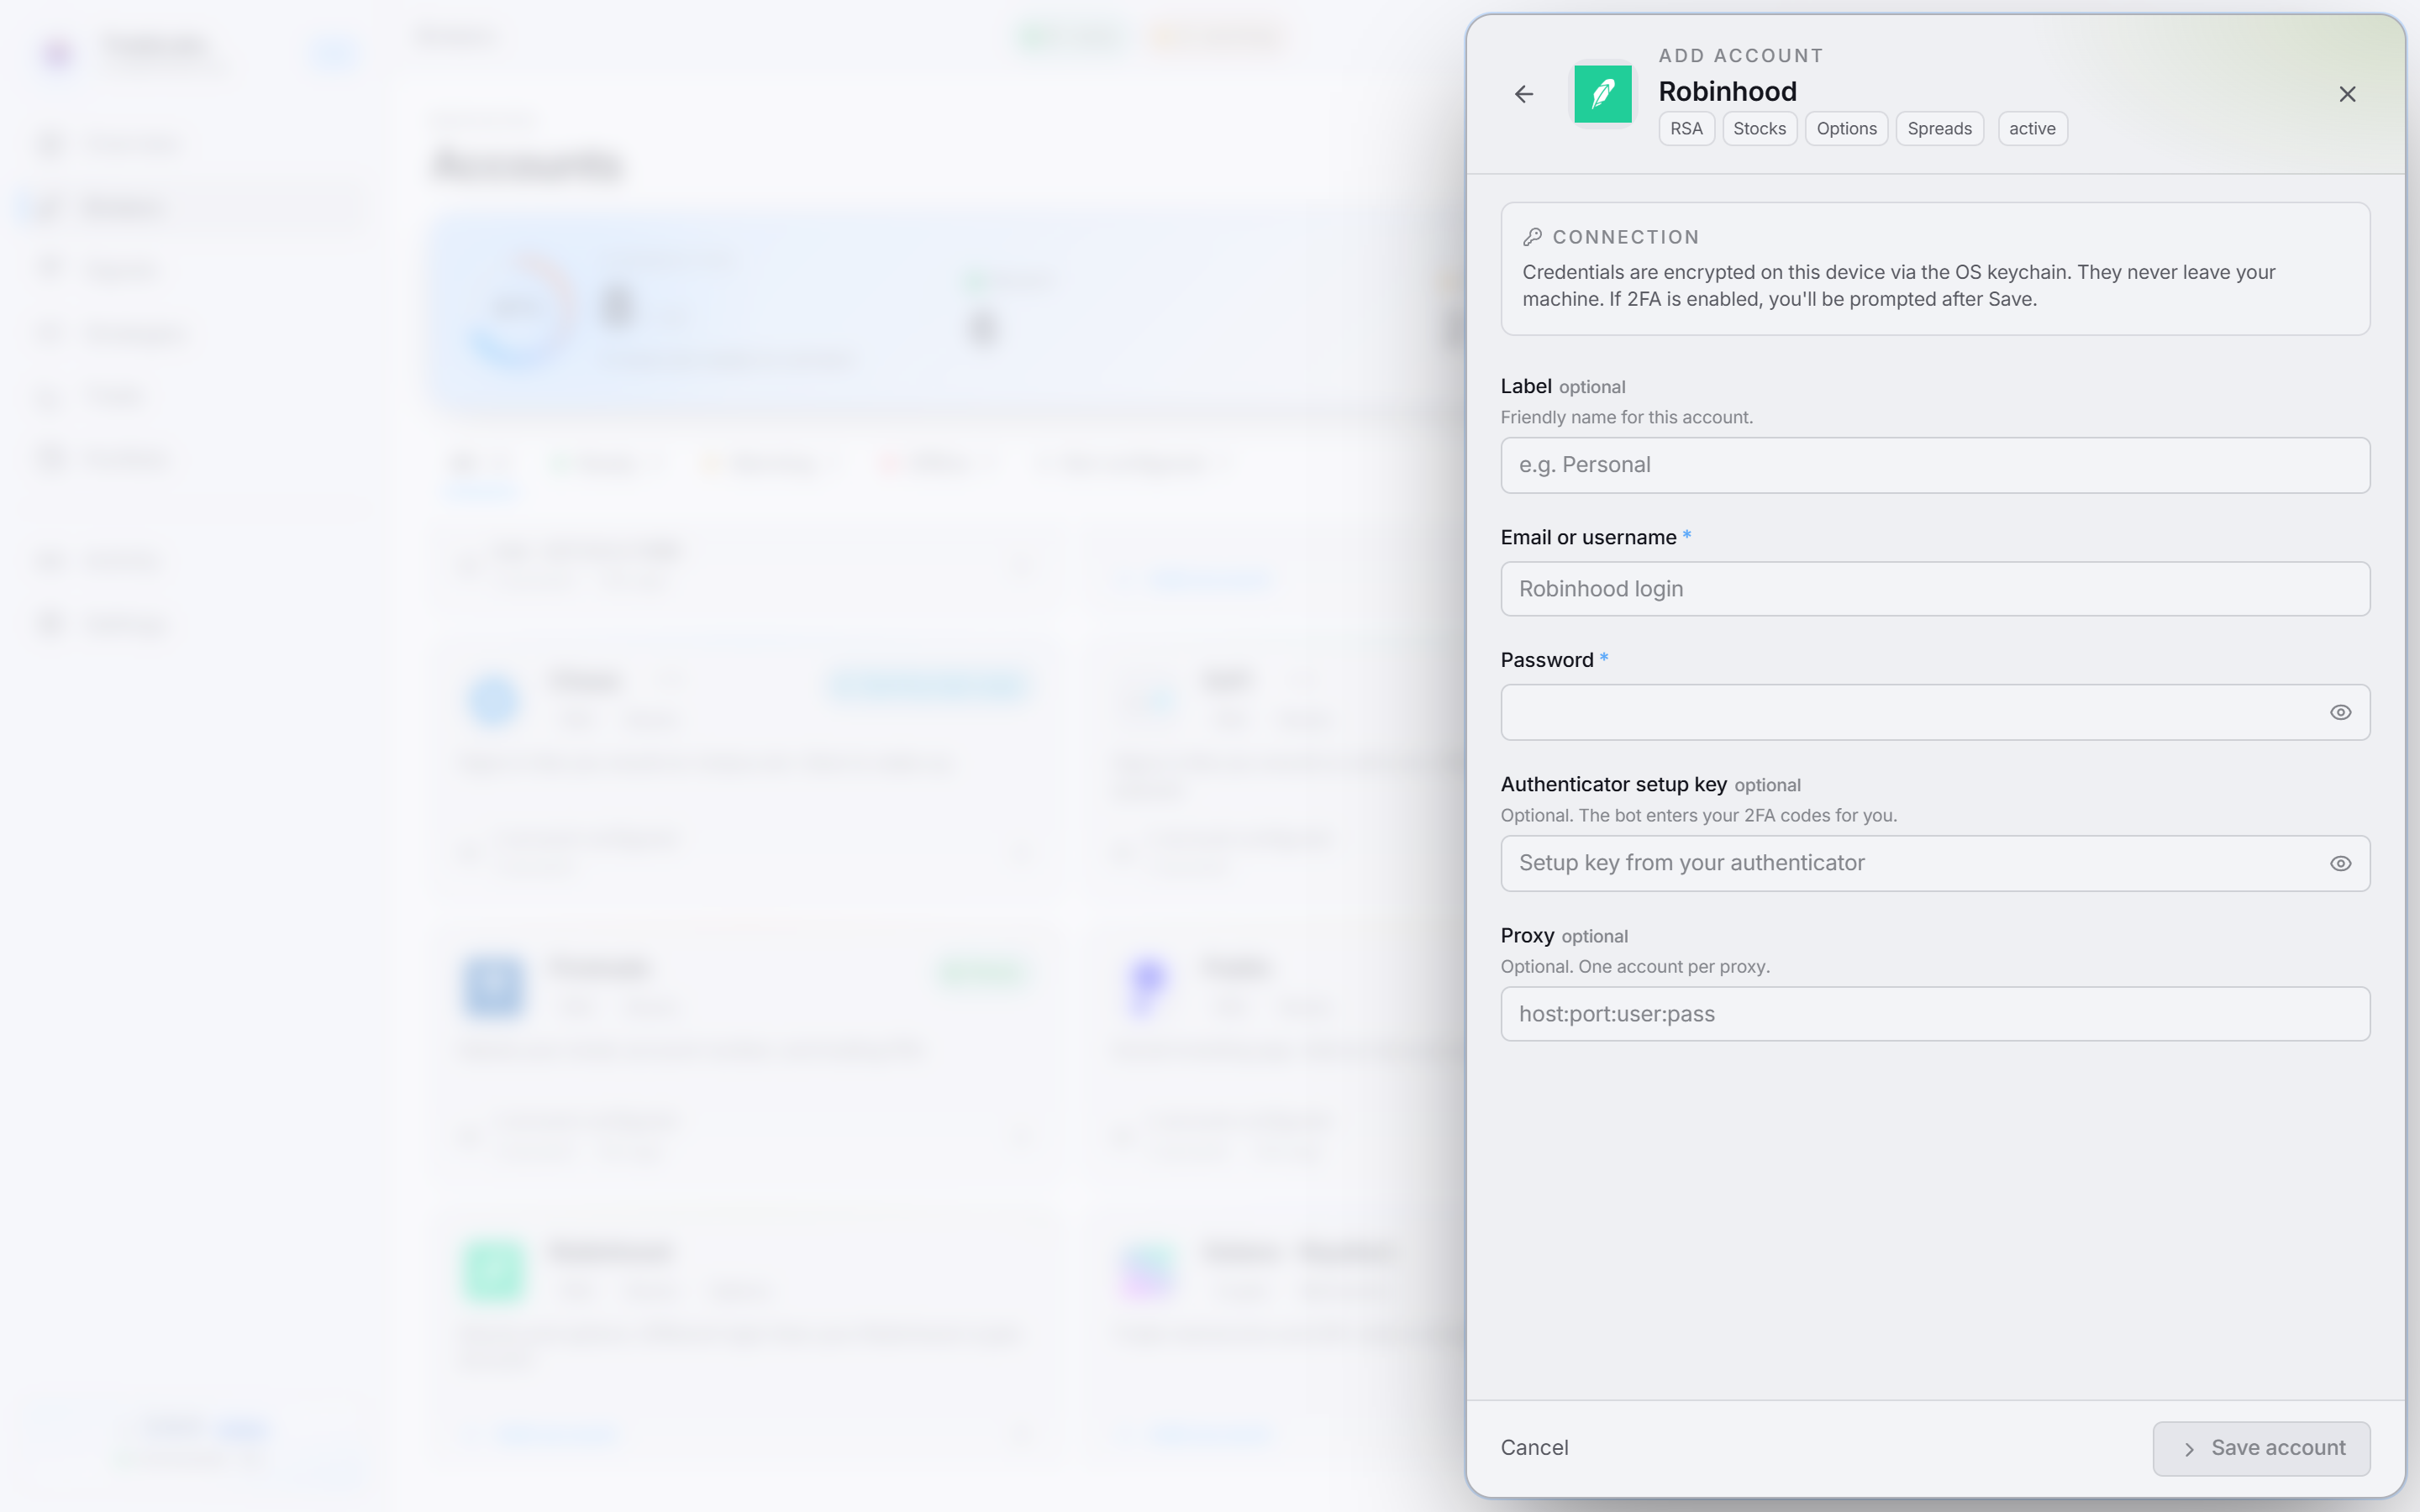Click the RSA tag
Screen dimensions: 2420x1512
[x=1686, y=129]
